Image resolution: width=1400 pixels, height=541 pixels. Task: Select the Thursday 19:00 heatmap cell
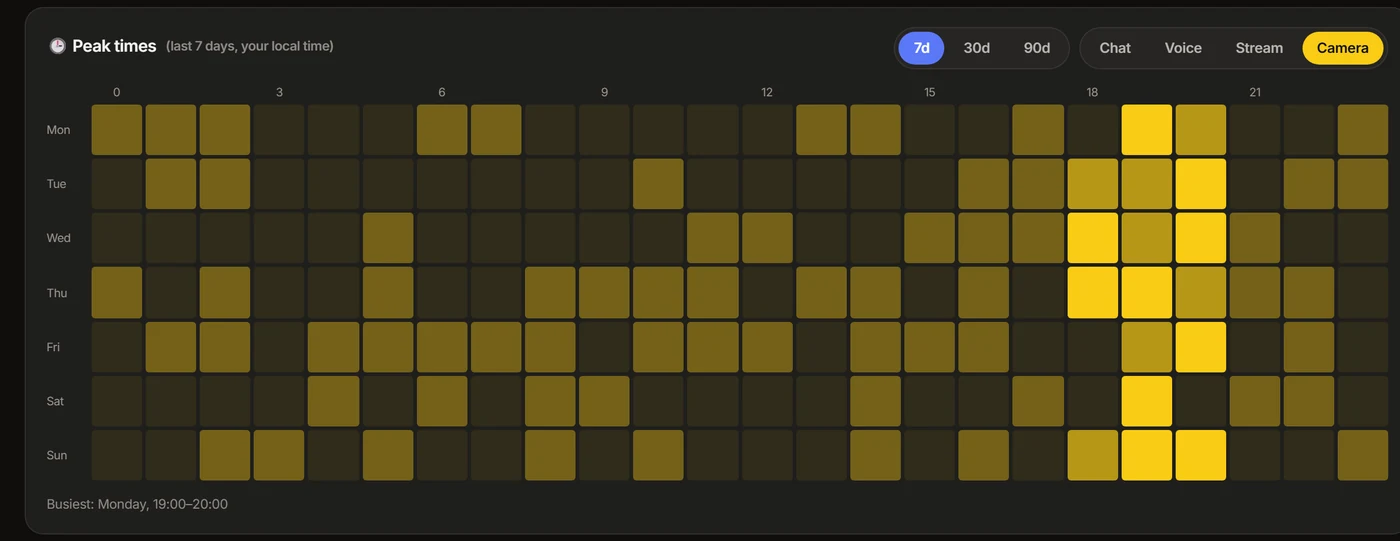pyautogui.click(x=1147, y=293)
